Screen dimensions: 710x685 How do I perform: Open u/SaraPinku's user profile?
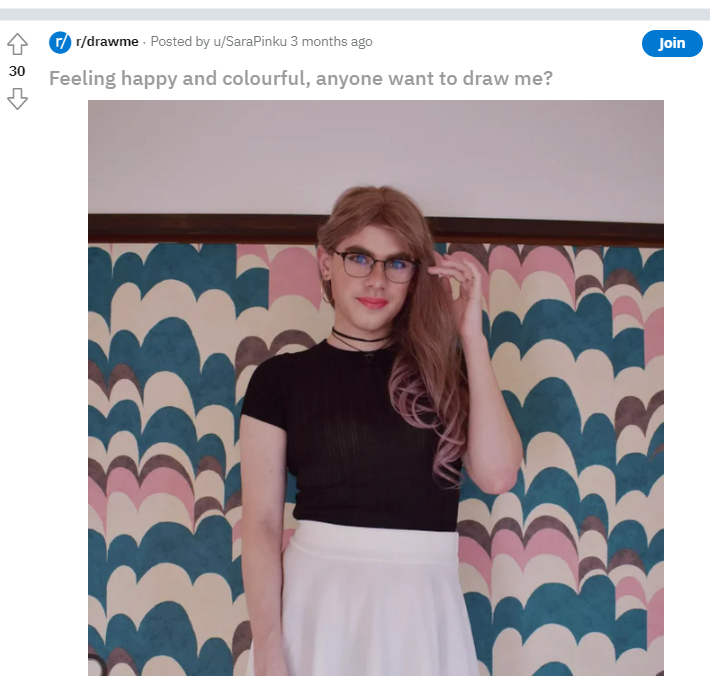tap(250, 42)
